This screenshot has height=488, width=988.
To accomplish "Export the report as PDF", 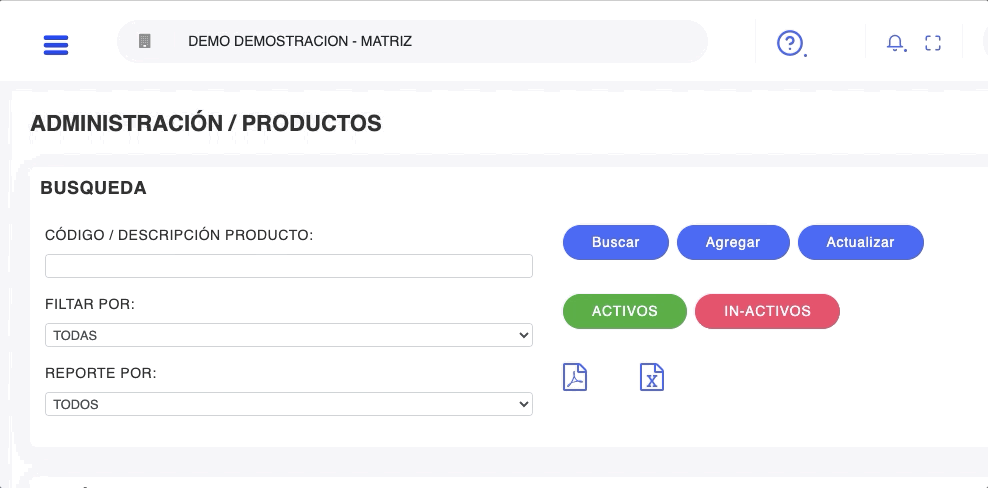I will [575, 377].
